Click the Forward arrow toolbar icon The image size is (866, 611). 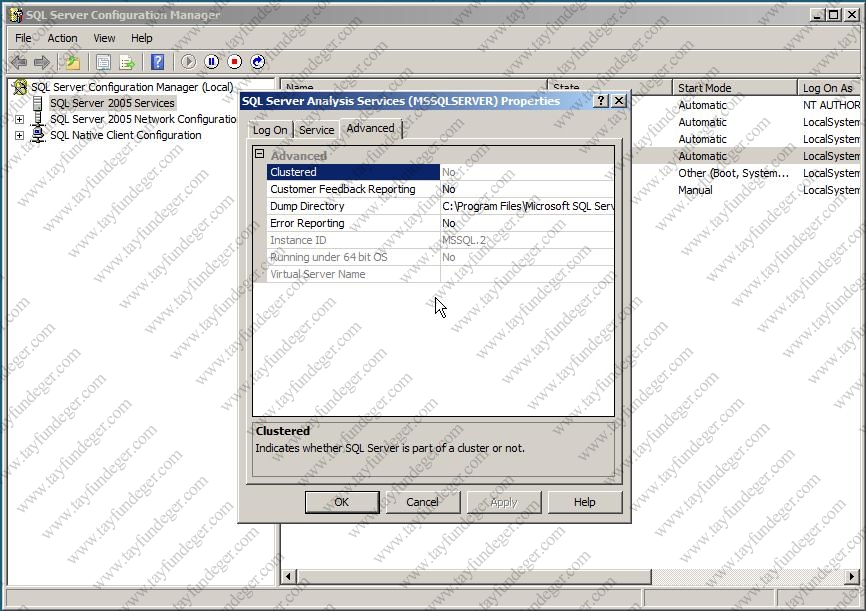tap(42, 62)
